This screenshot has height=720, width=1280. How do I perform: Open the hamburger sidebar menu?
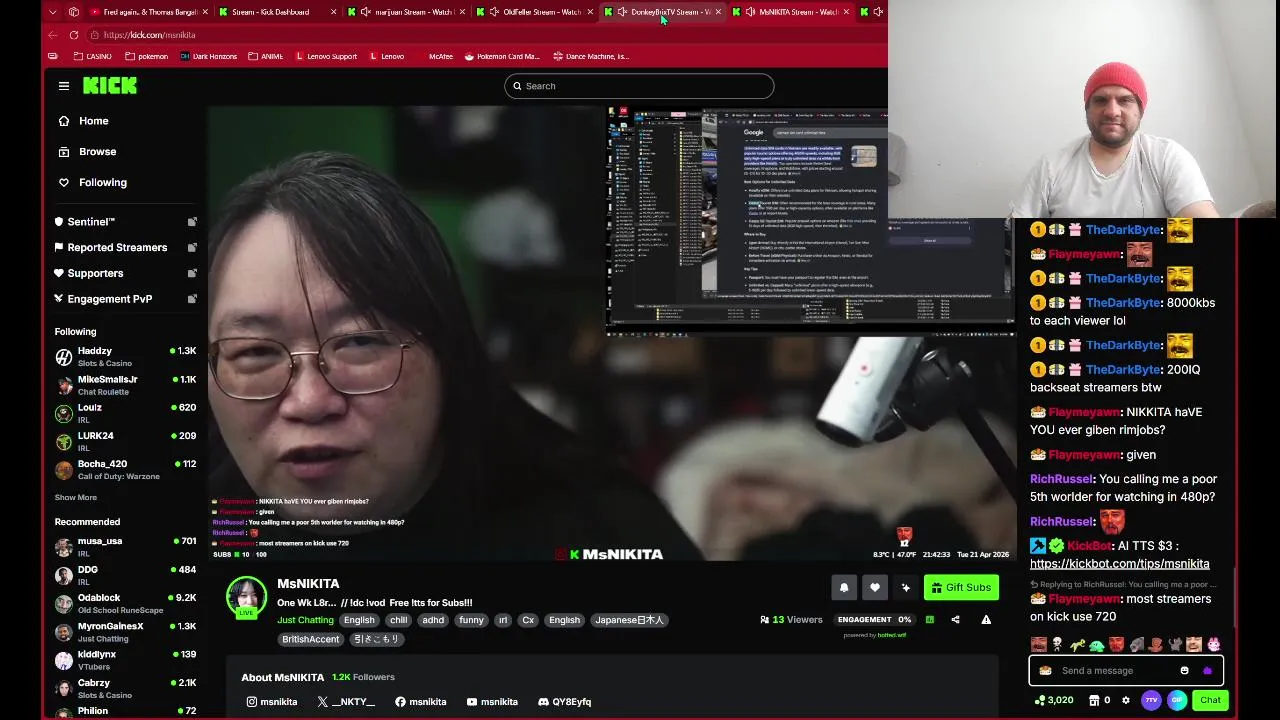click(x=64, y=86)
